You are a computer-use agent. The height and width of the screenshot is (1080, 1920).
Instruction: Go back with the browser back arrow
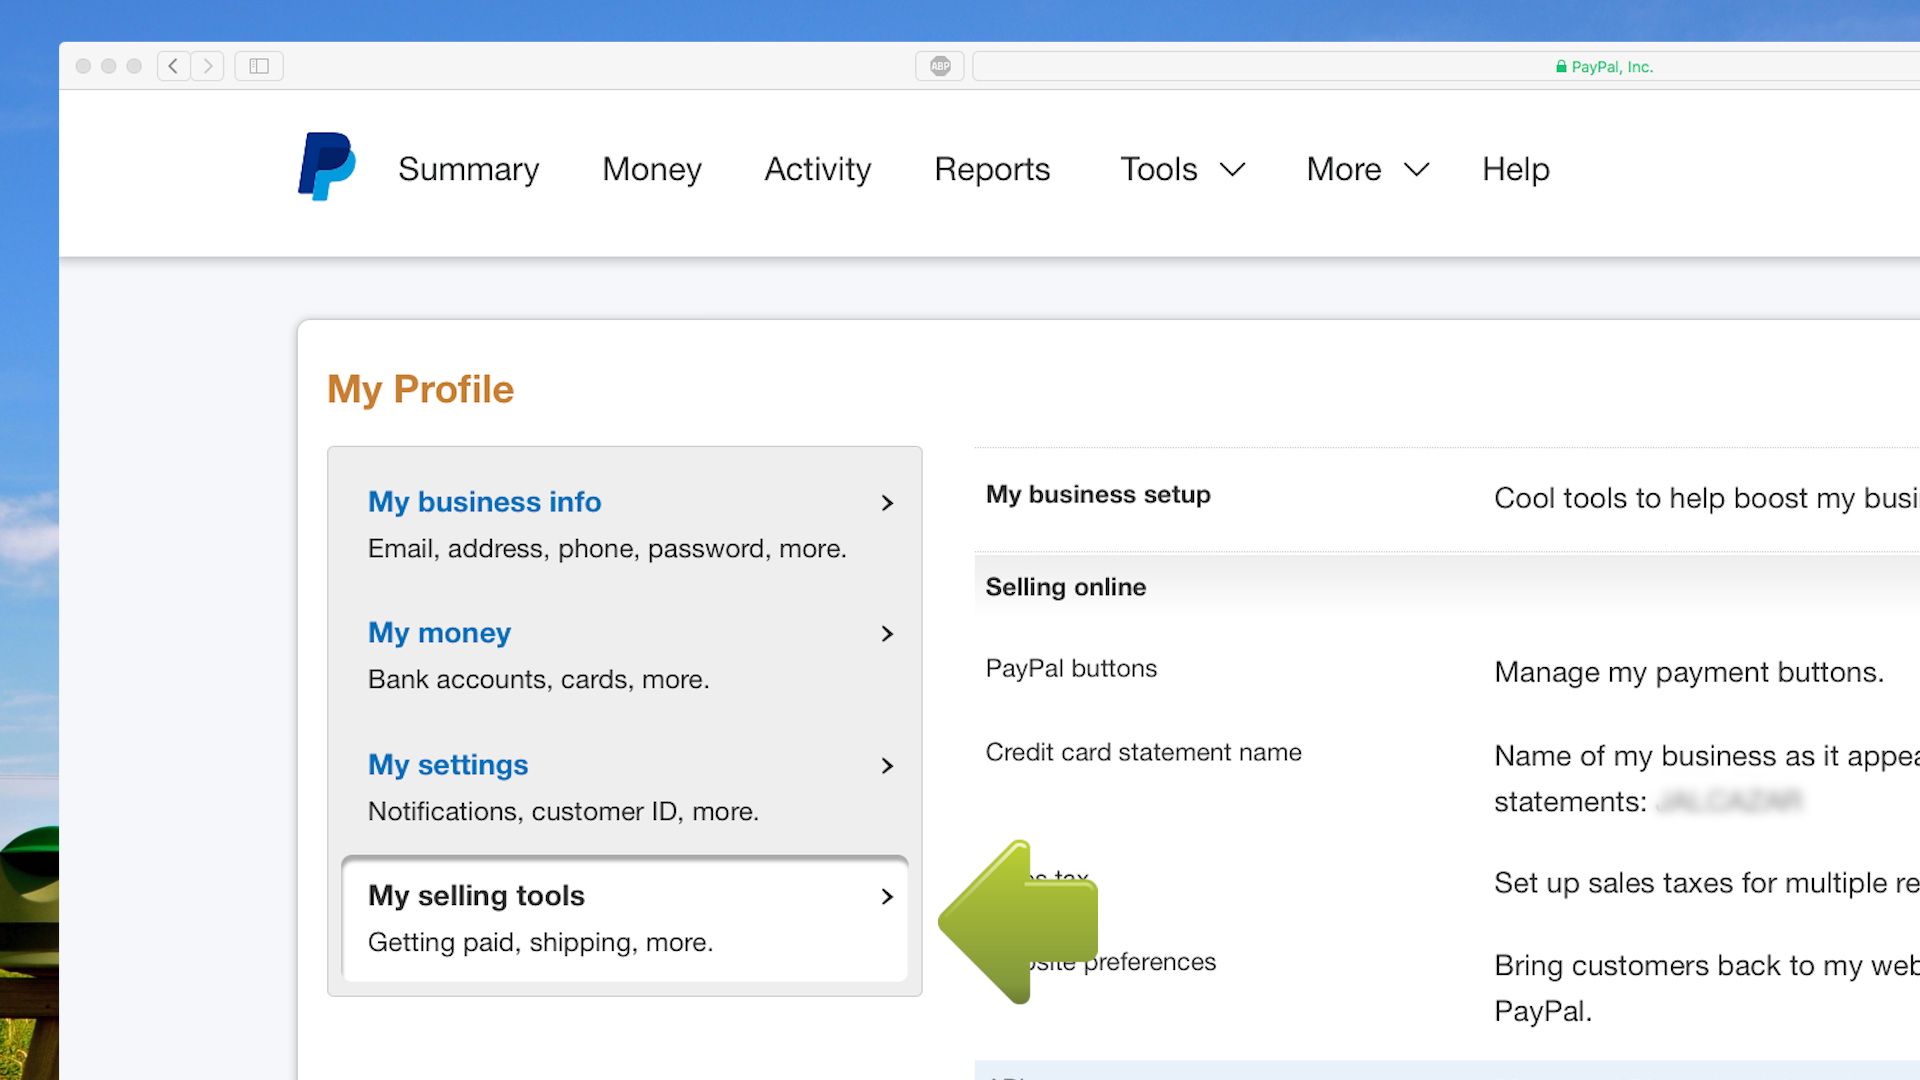174,66
